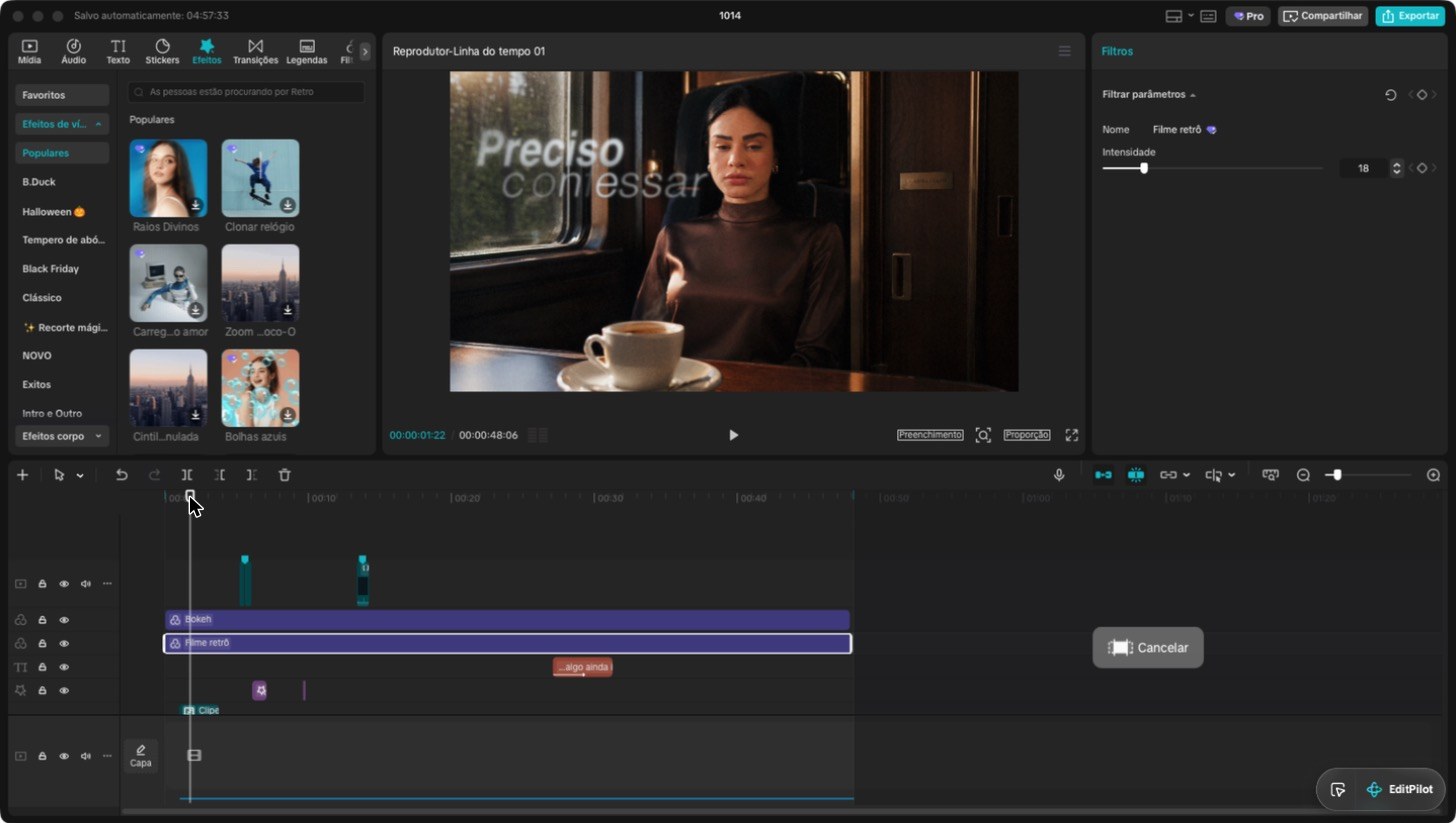This screenshot has width=1456, height=823.
Task: Click the Compartilhar button
Action: [x=1323, y=16]
